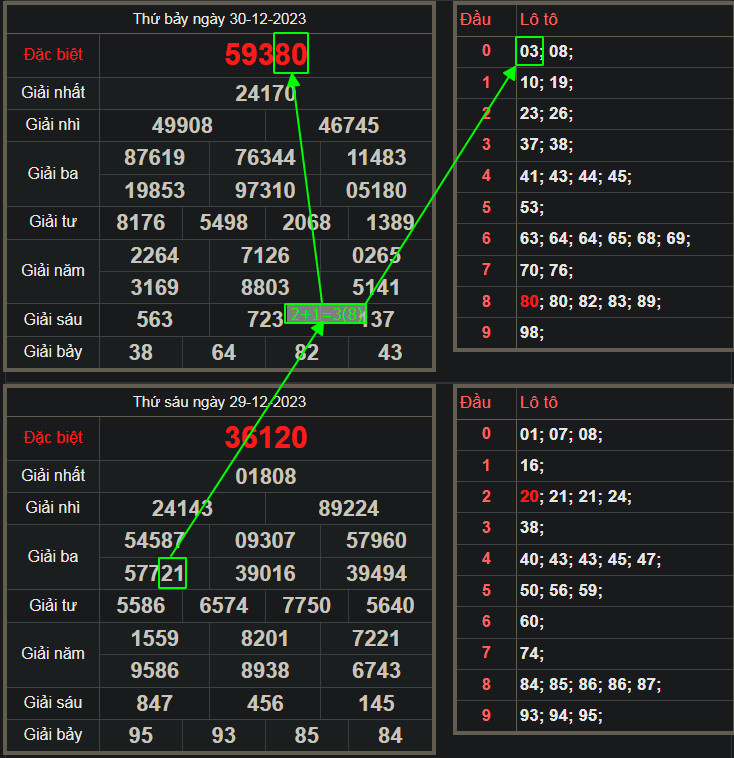Select the date header Thứ bảy ngày 30-12-2023

pyautogui.click(x=220, y=19)
